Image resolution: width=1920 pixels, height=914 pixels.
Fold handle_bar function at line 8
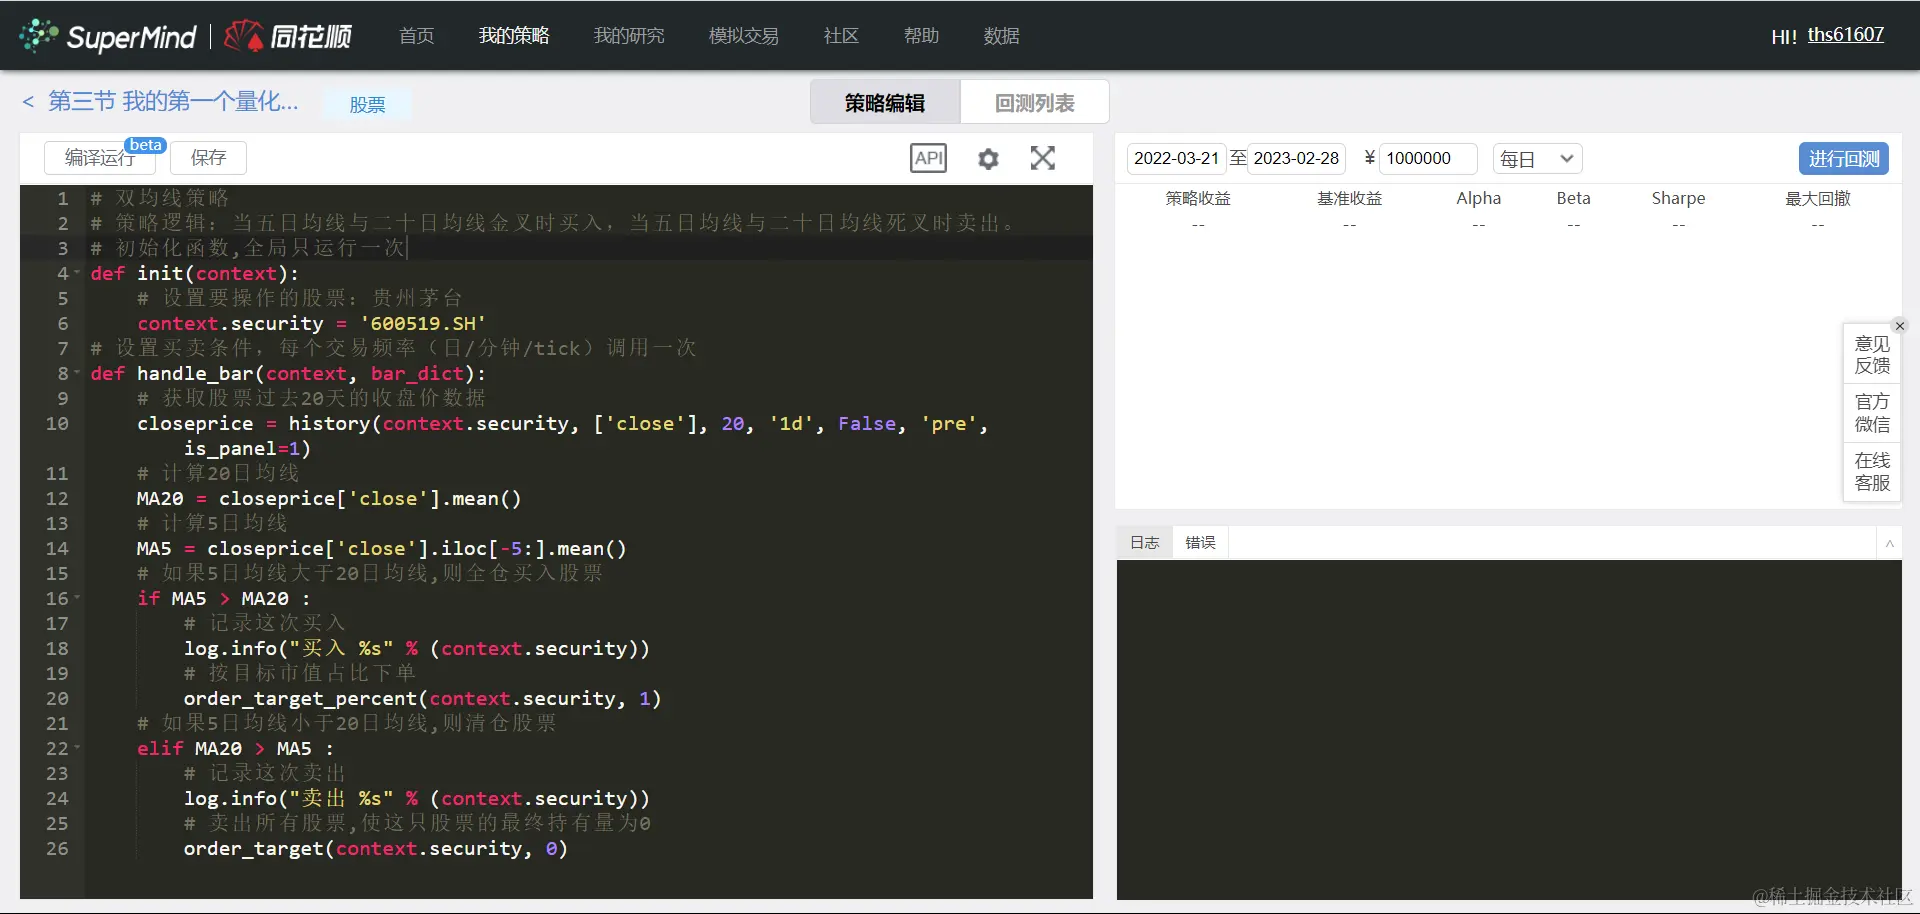click(77, 373)
